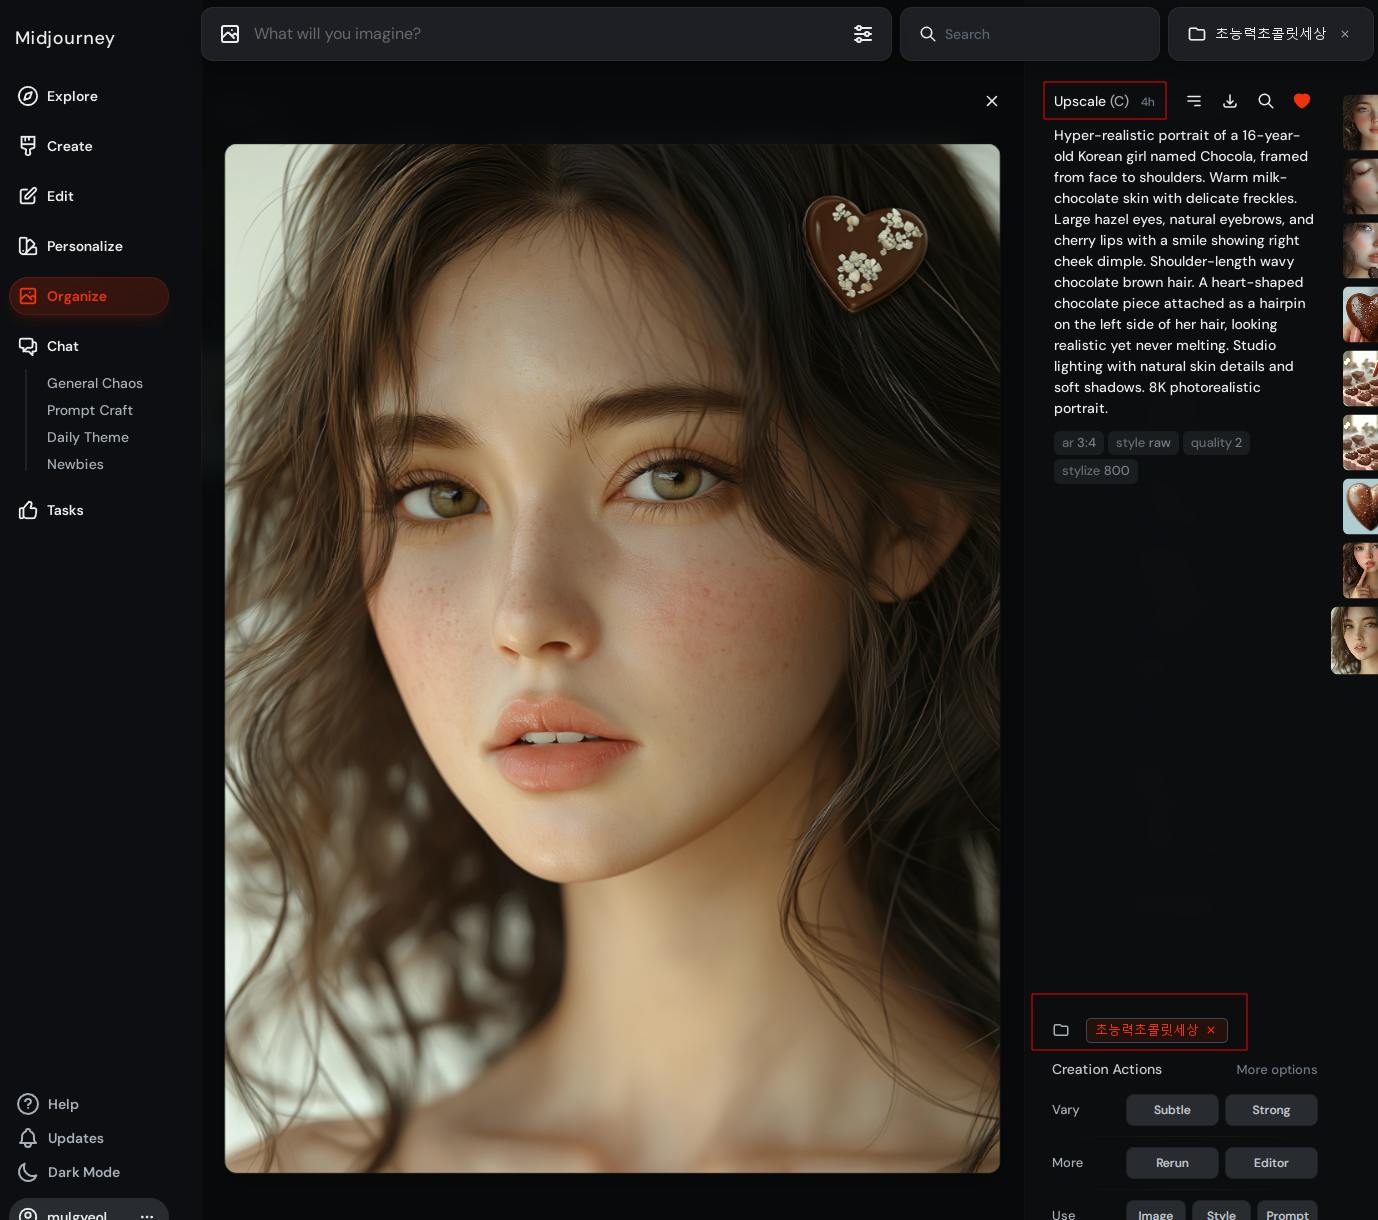
Task: Open the account options ellipsis menu
Action: tap(147, 1216)
